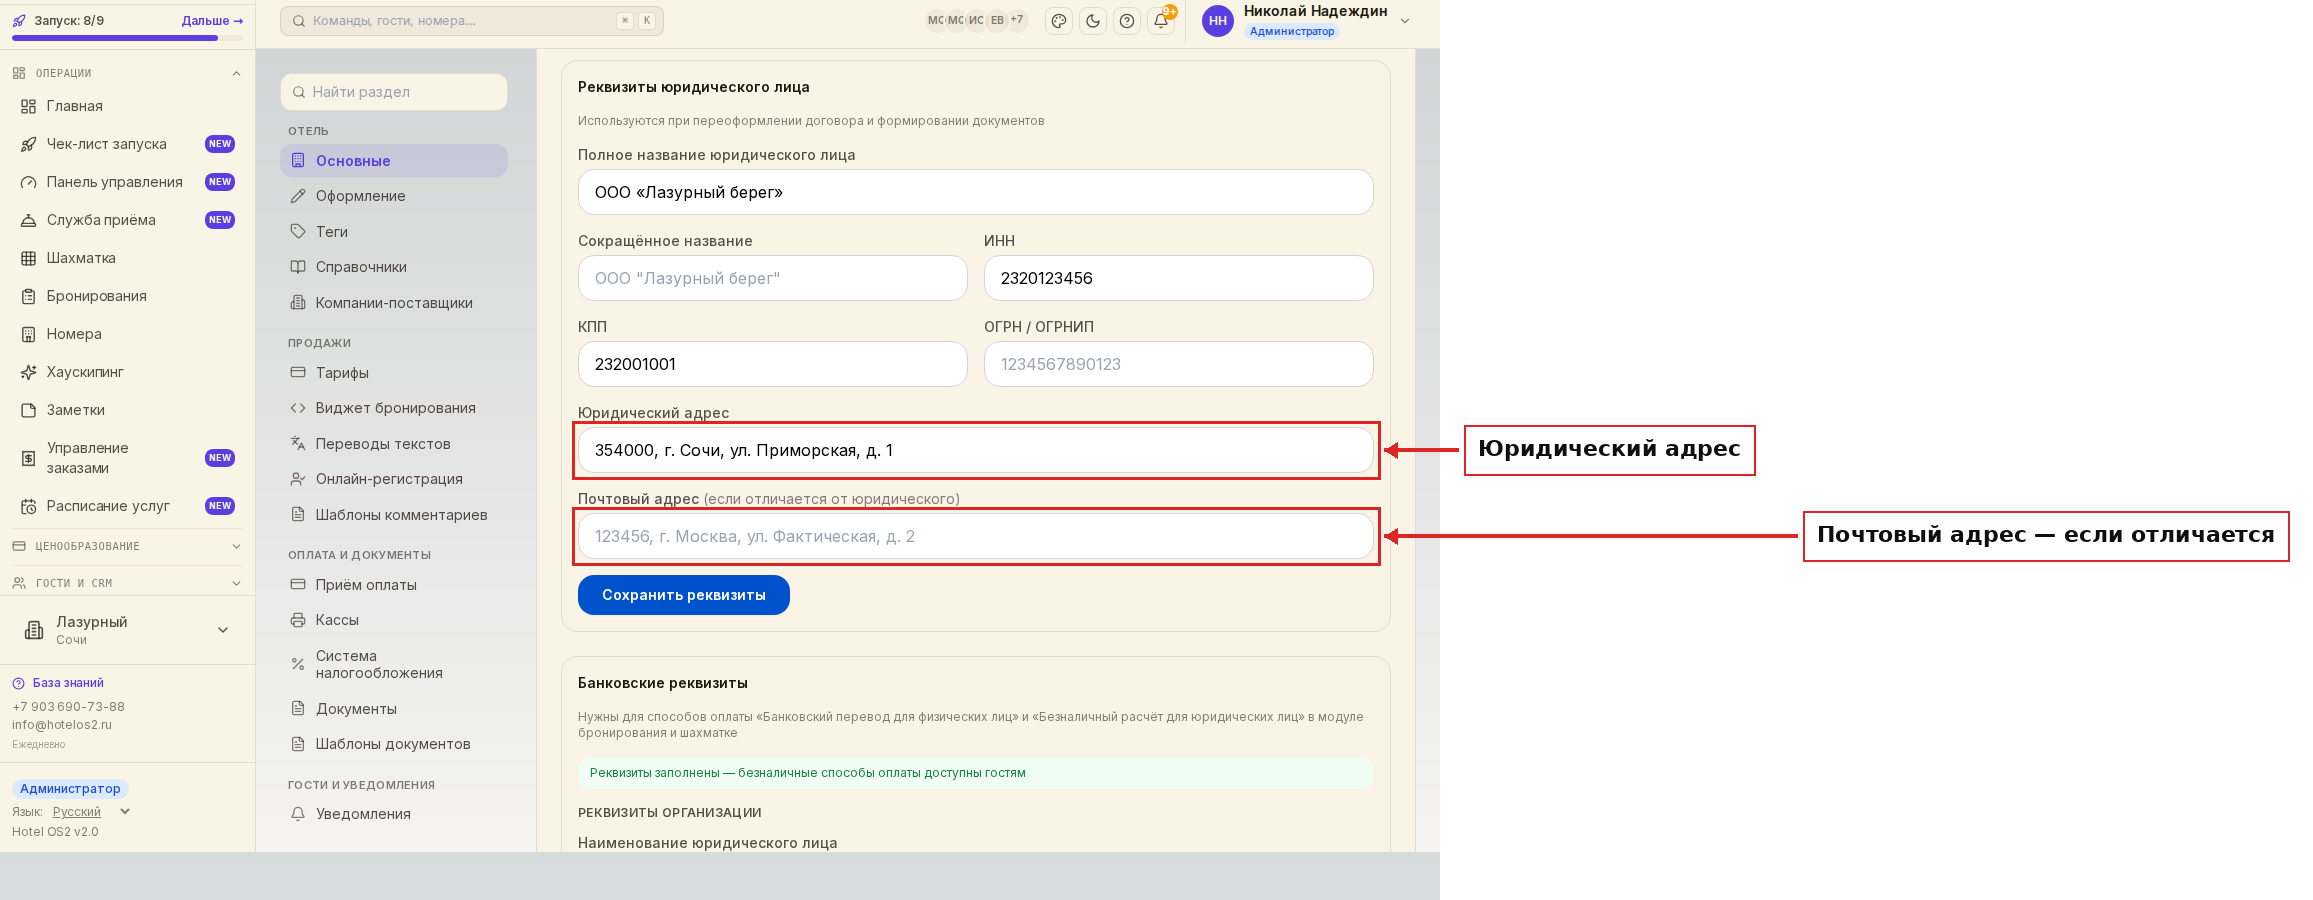
Task: Open Справочники settings section
Action: point(394,267)
